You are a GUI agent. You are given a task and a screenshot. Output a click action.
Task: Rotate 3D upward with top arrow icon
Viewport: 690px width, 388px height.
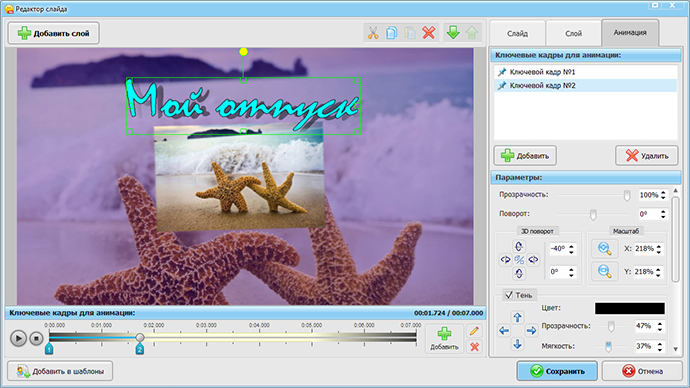tap(519, 246)
